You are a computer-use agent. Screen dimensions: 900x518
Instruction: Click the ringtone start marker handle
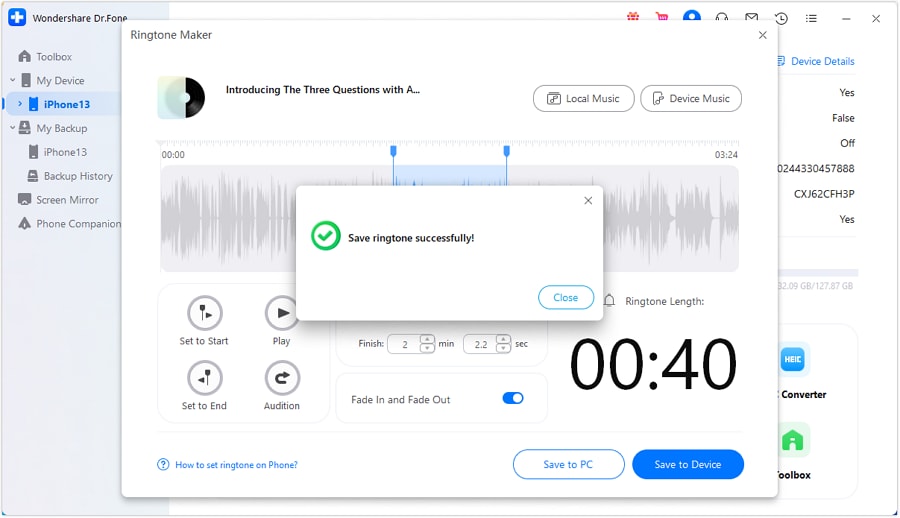pyautogui.click(x=393, y=151)
